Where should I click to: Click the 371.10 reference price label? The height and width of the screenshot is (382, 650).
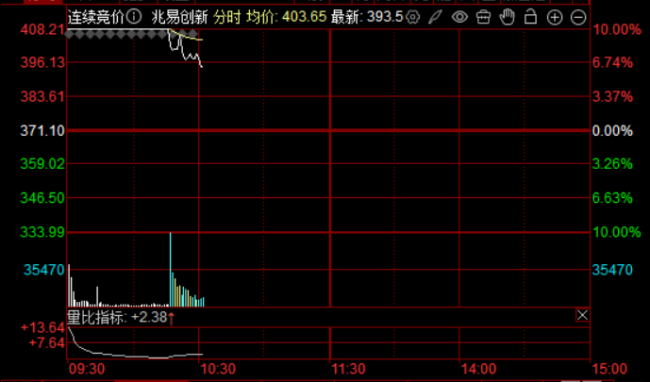43,131
